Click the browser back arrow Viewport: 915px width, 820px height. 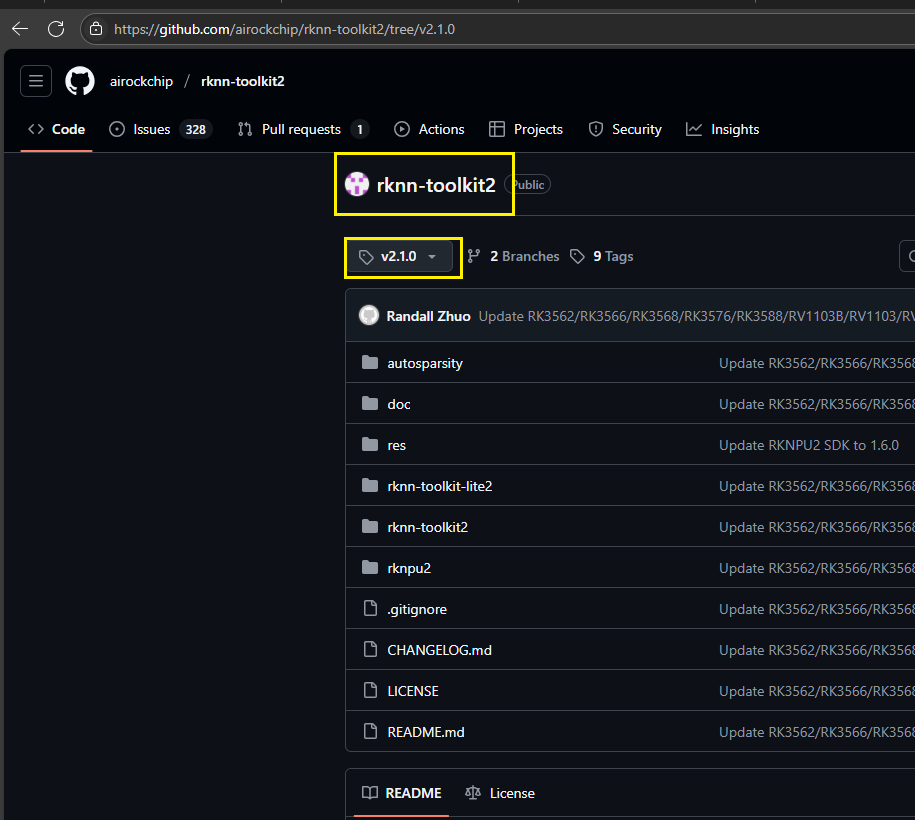click(20, 29)
